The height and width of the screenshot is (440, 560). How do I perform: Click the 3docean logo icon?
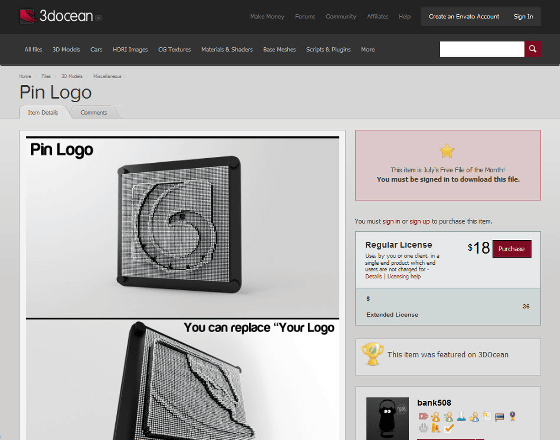tap(28, 16)
